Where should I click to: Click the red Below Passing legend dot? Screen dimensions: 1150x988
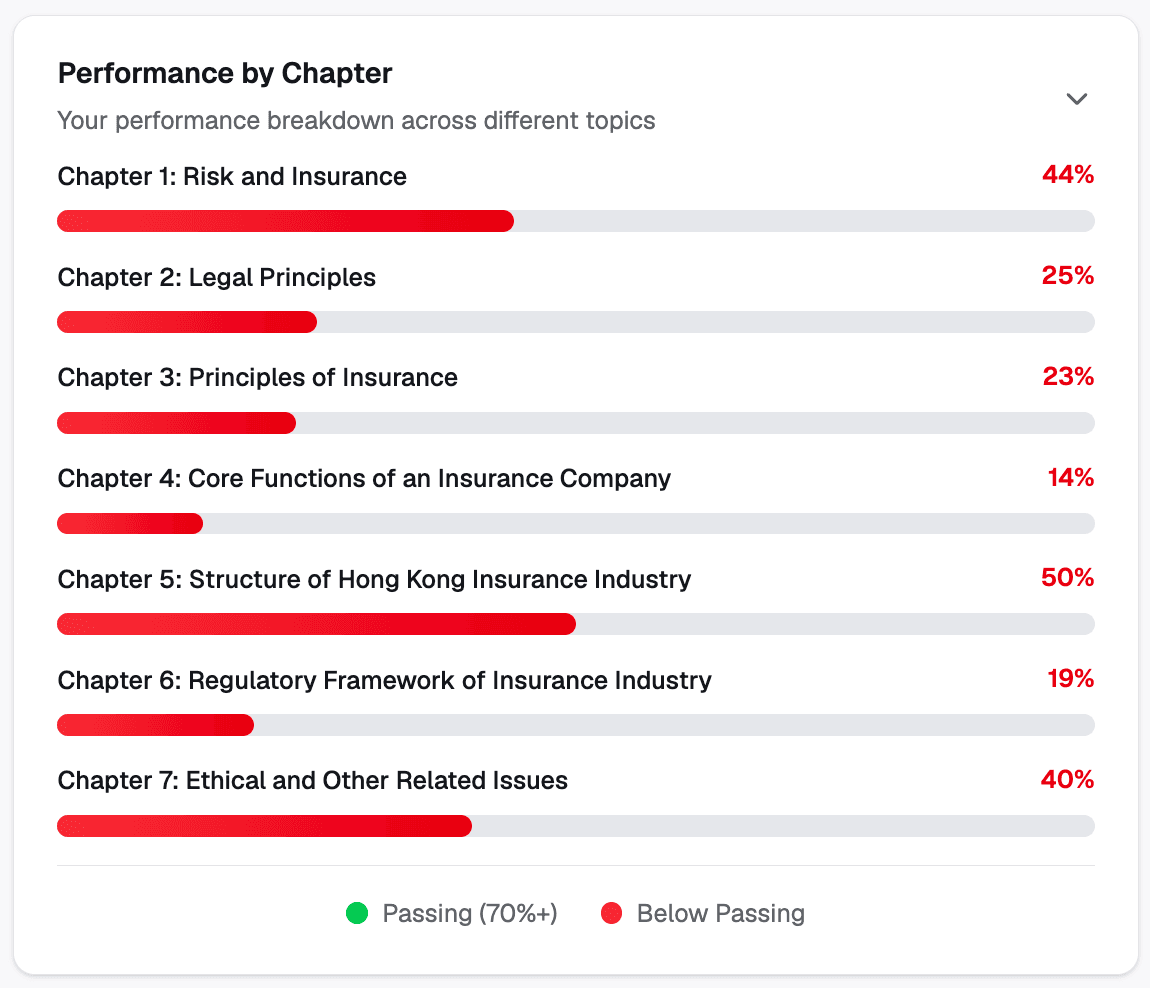tap(611, 913)
